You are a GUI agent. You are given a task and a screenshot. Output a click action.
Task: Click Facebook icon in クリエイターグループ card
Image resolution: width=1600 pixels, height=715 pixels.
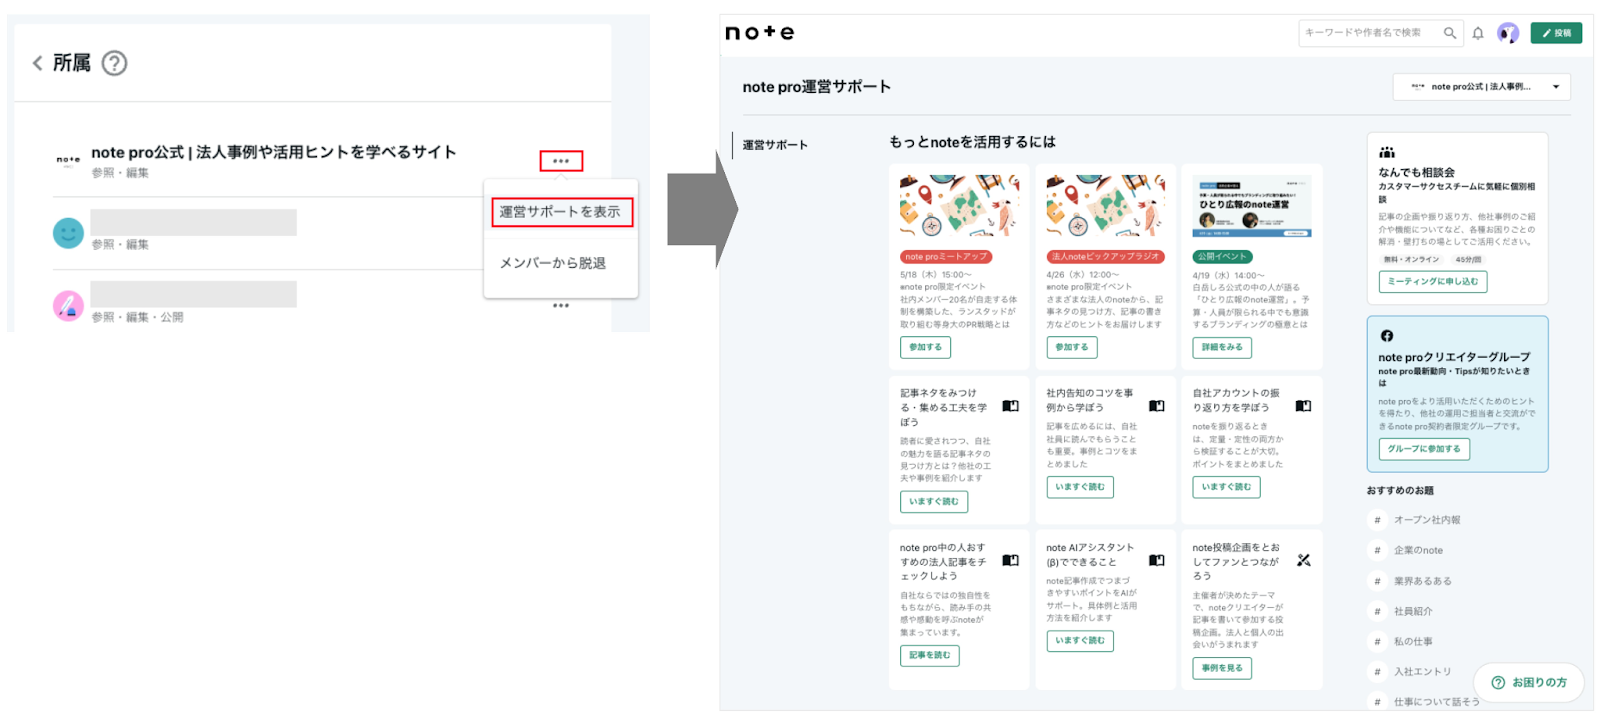coord(1387,336)
